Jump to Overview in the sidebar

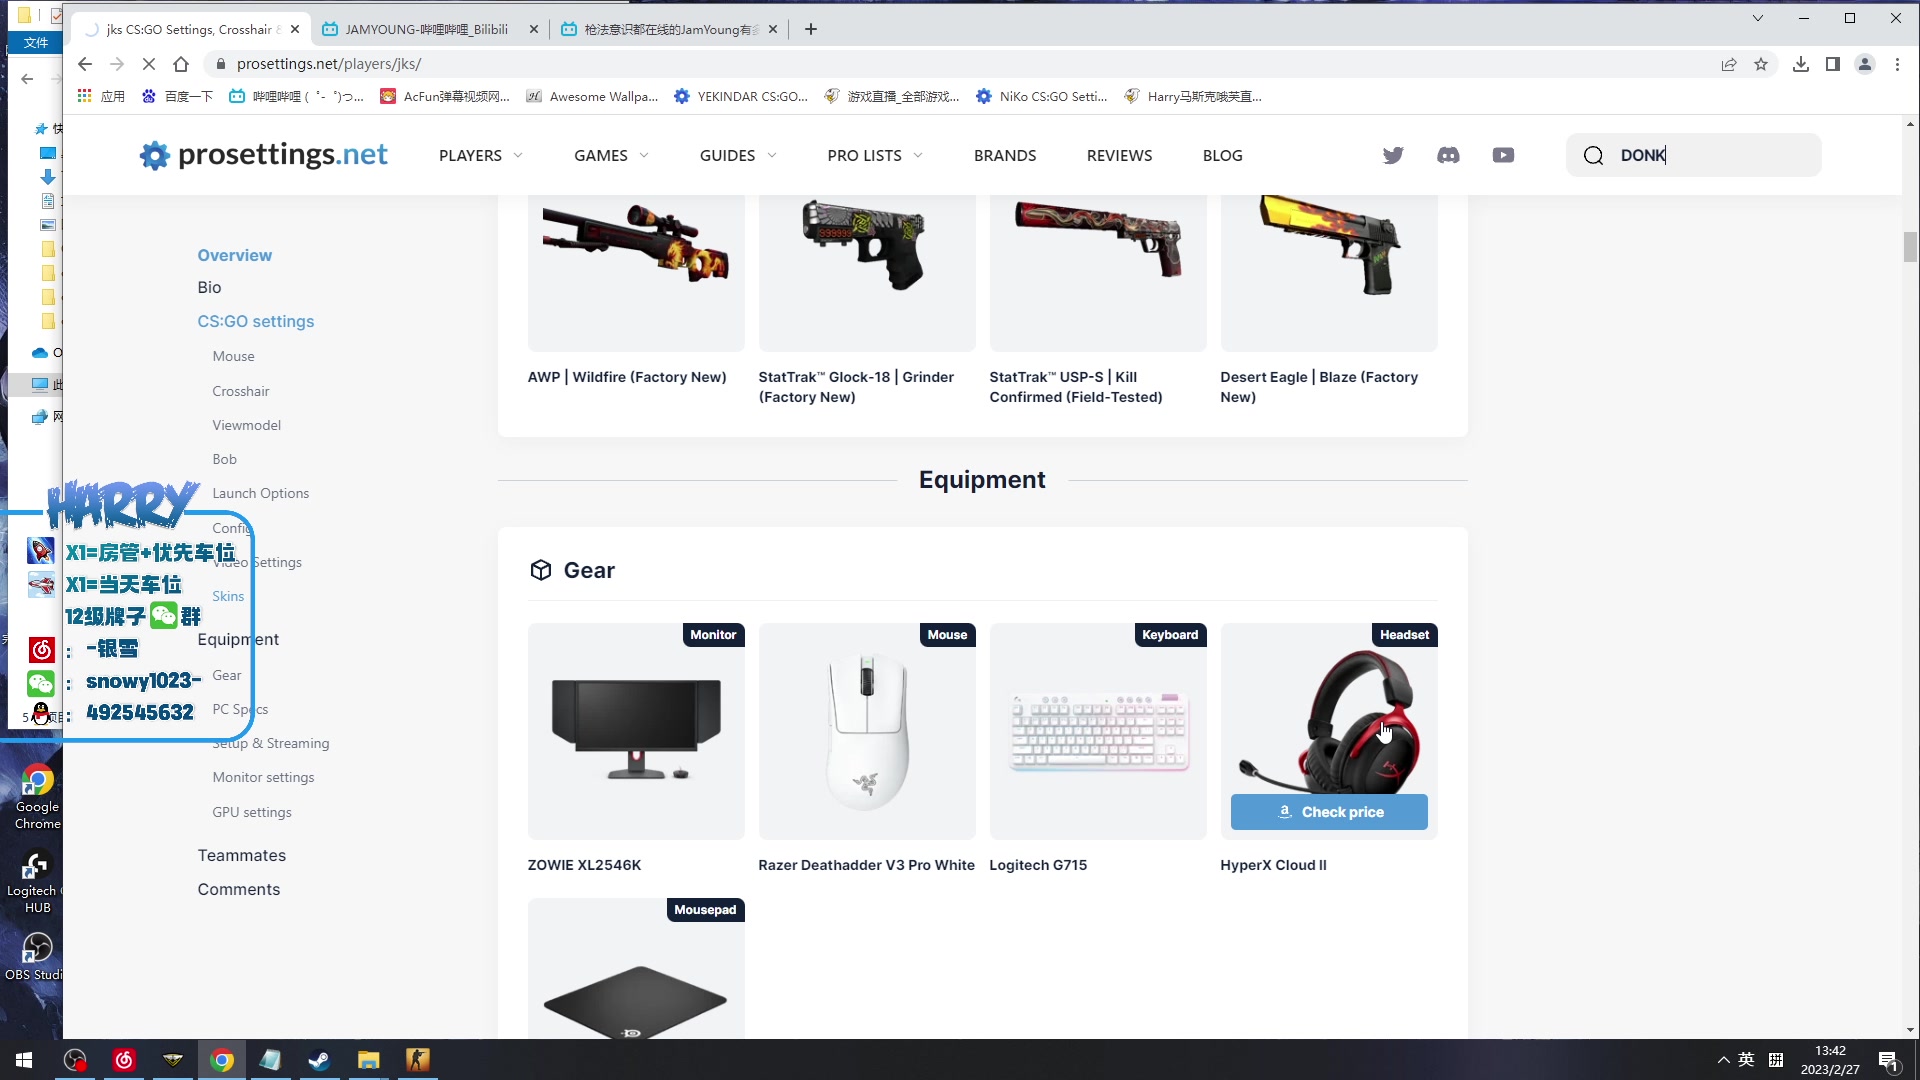click(234, 255)
